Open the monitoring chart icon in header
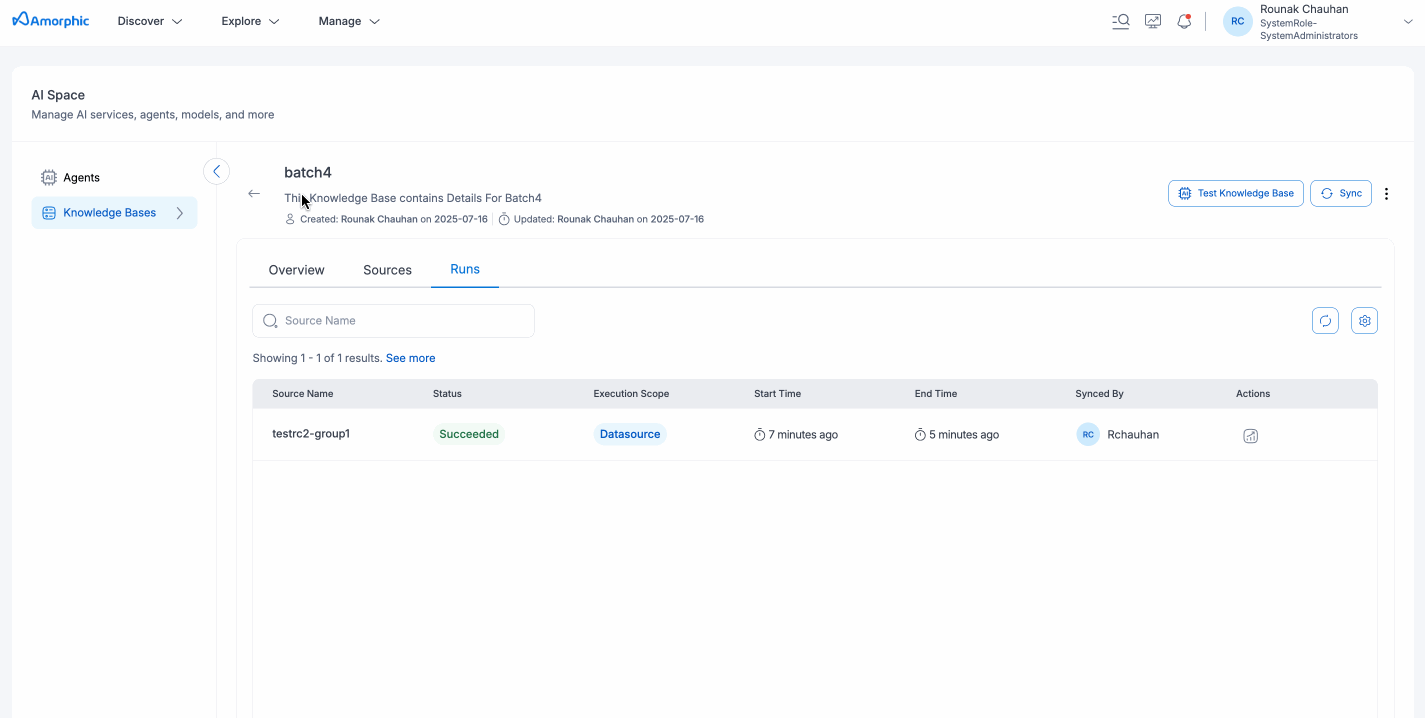 click(x=1153, y=21)
